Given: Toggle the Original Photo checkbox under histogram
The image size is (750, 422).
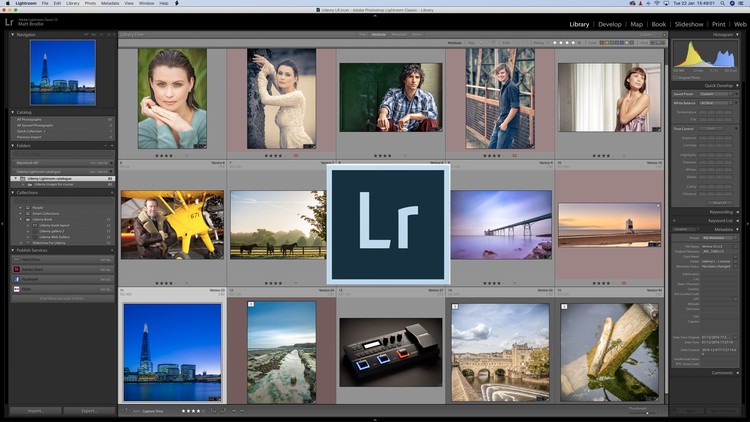Looking at the screenshot, I should point(675,78).
